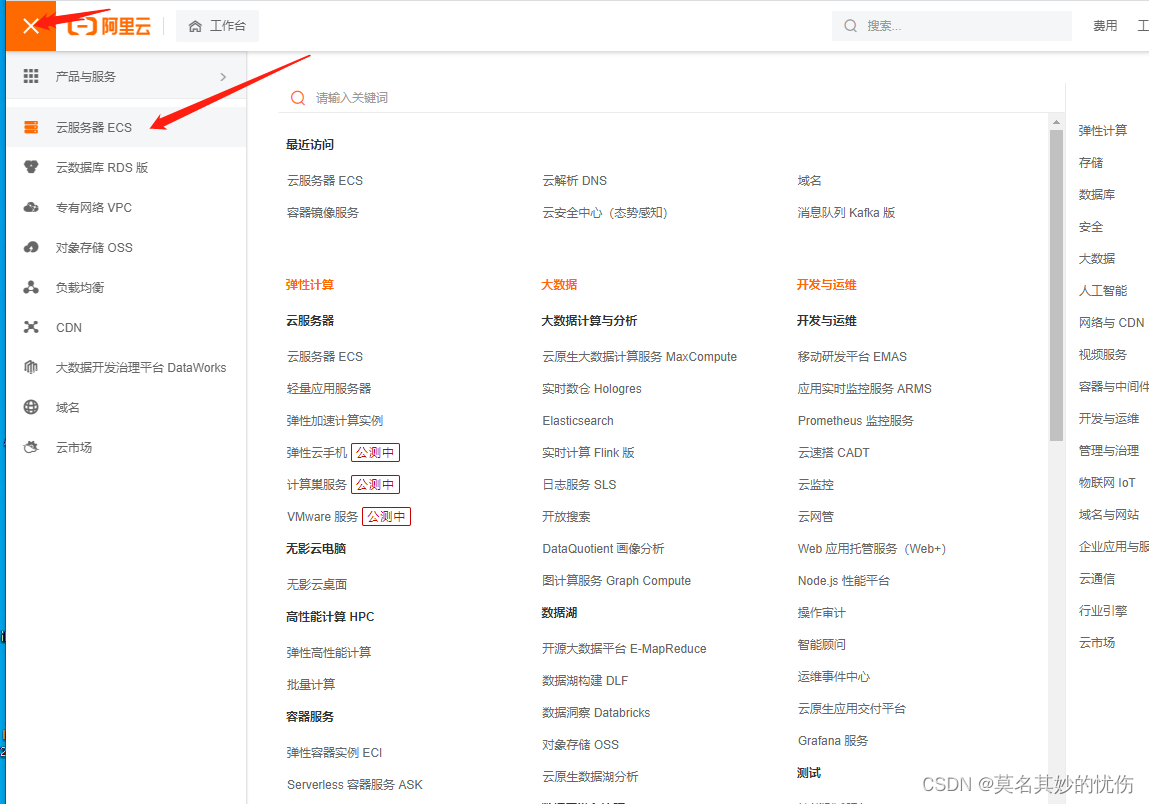Open Elasticsearch product link
Image resolution: width=1149 pixels, height=804 pixels.
[x=578, y=421]
